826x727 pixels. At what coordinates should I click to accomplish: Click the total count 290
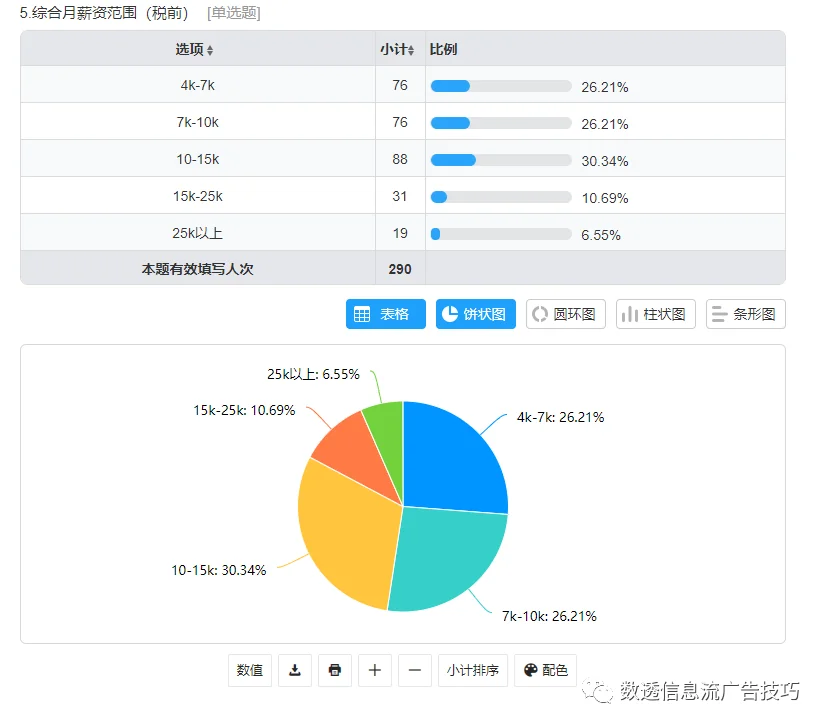[x=400, y=269]
